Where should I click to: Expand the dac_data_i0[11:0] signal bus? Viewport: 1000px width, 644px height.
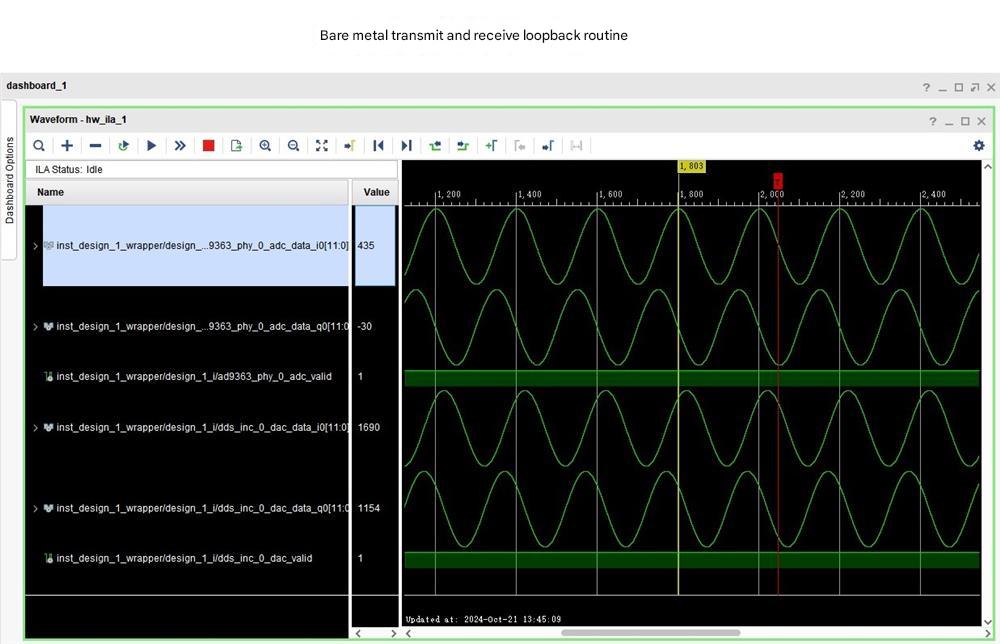pos(36,428)
